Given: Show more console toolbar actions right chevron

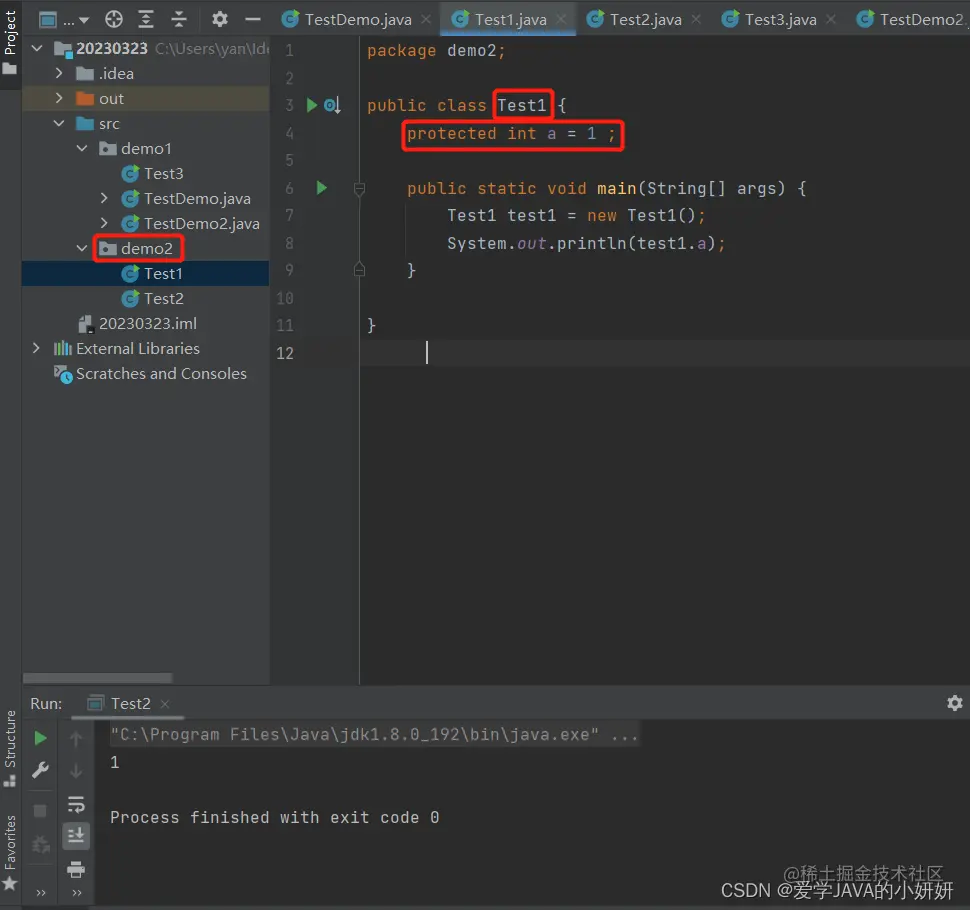Looking at the screenshot, I should coord(77,893).
